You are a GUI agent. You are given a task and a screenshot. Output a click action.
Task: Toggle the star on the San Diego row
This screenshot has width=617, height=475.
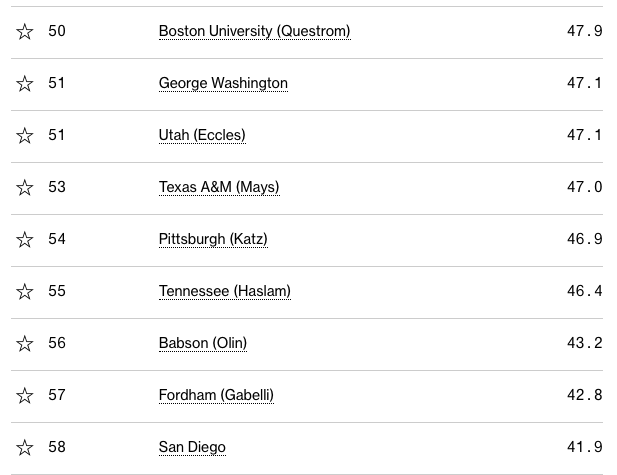click(25, 448)
